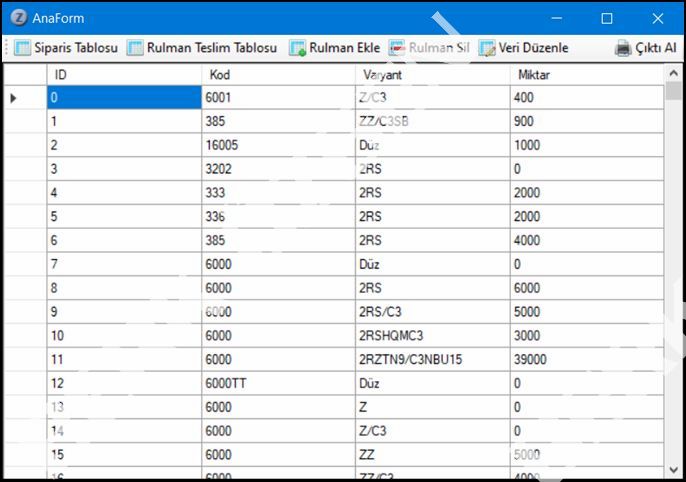Select the row header arrow for row 0
This screenshot has width=686, height=482.
14,98
